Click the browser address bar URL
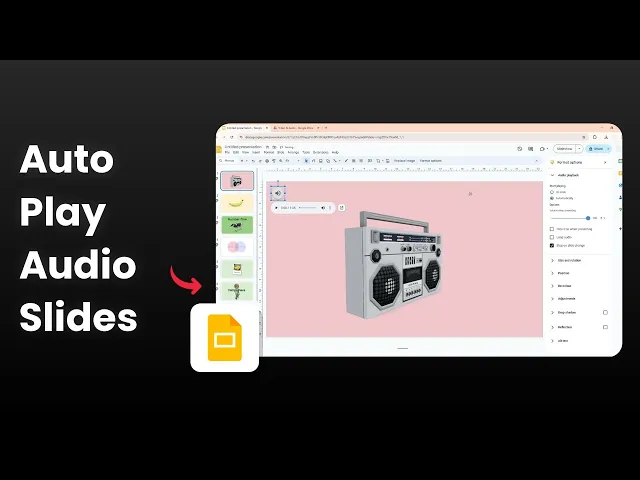640x480 pixels. pos(322,138)
